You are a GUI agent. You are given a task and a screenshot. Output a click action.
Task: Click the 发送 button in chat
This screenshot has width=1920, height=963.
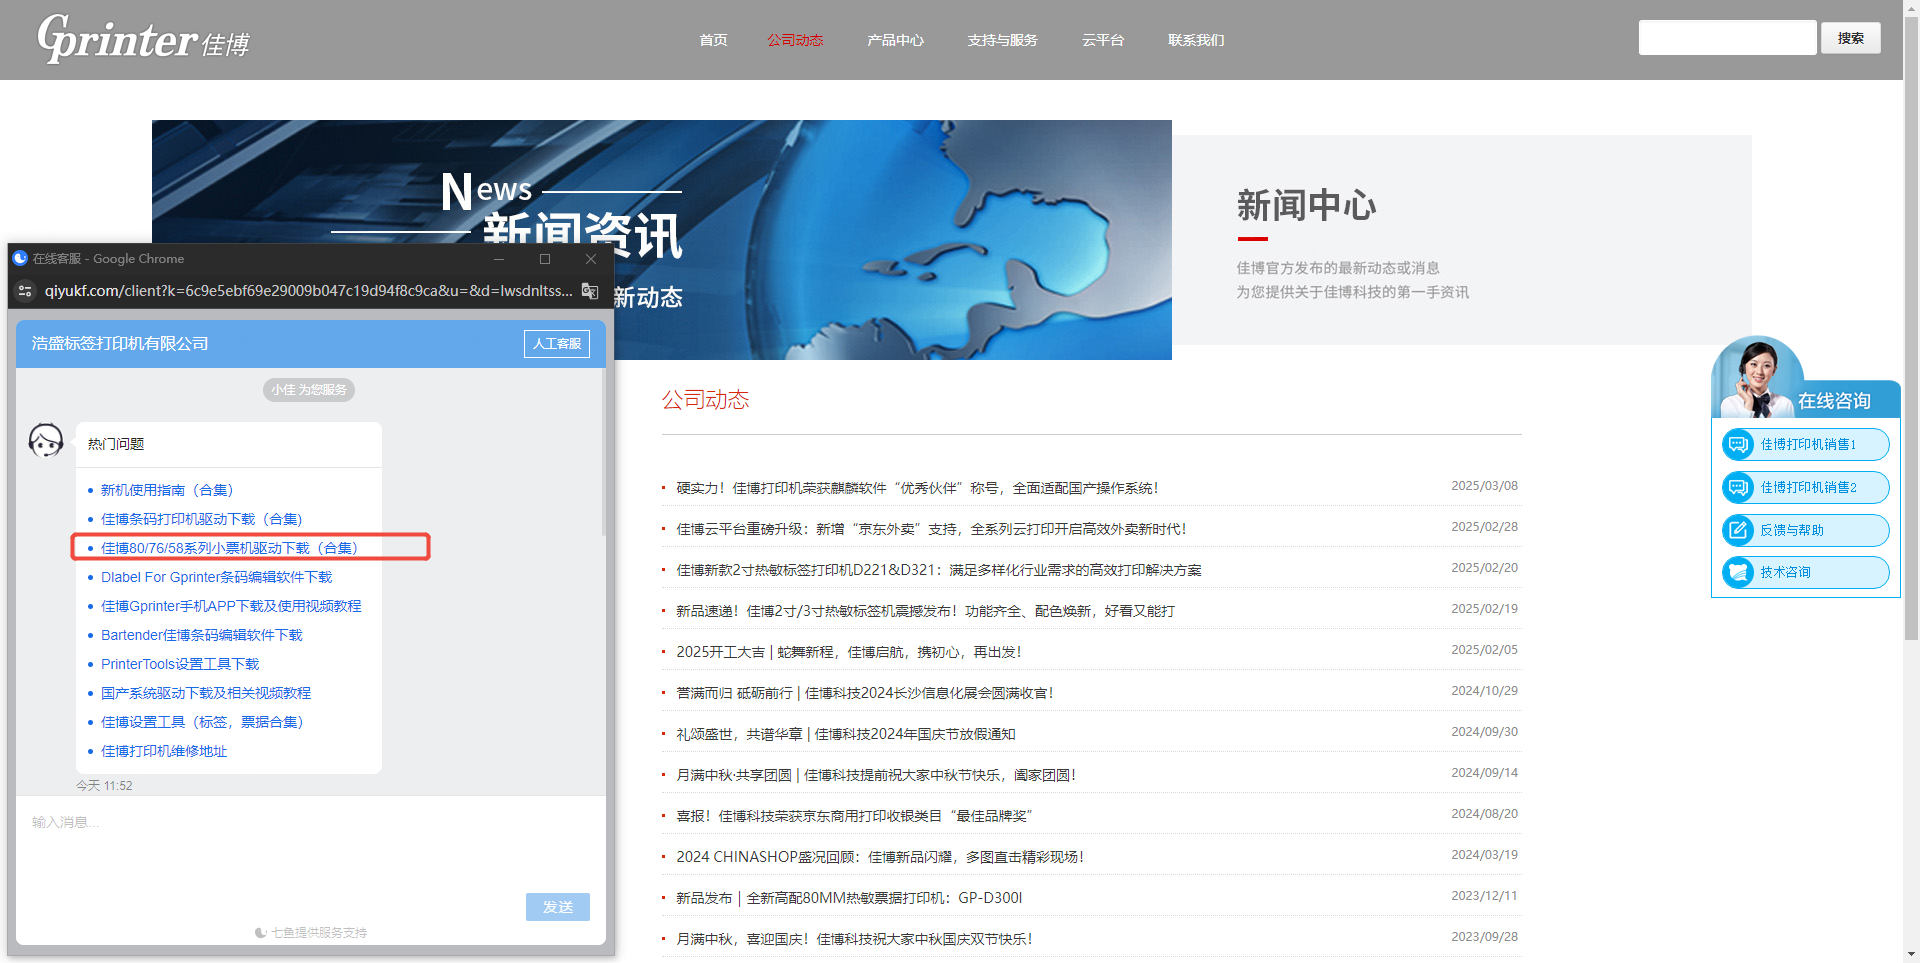[x=558, y=907]
